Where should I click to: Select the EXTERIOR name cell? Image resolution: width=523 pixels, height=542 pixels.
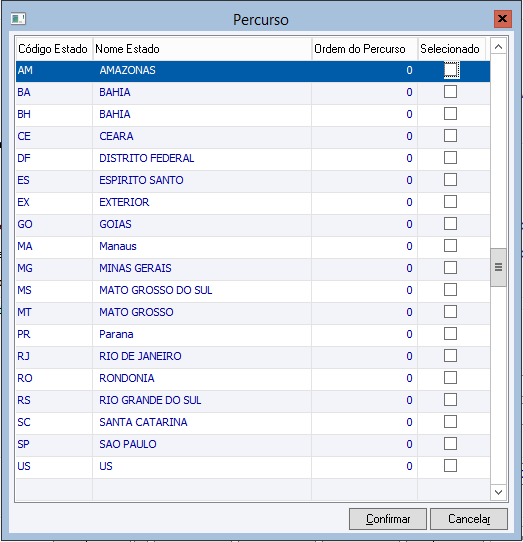tap(202, 202)
